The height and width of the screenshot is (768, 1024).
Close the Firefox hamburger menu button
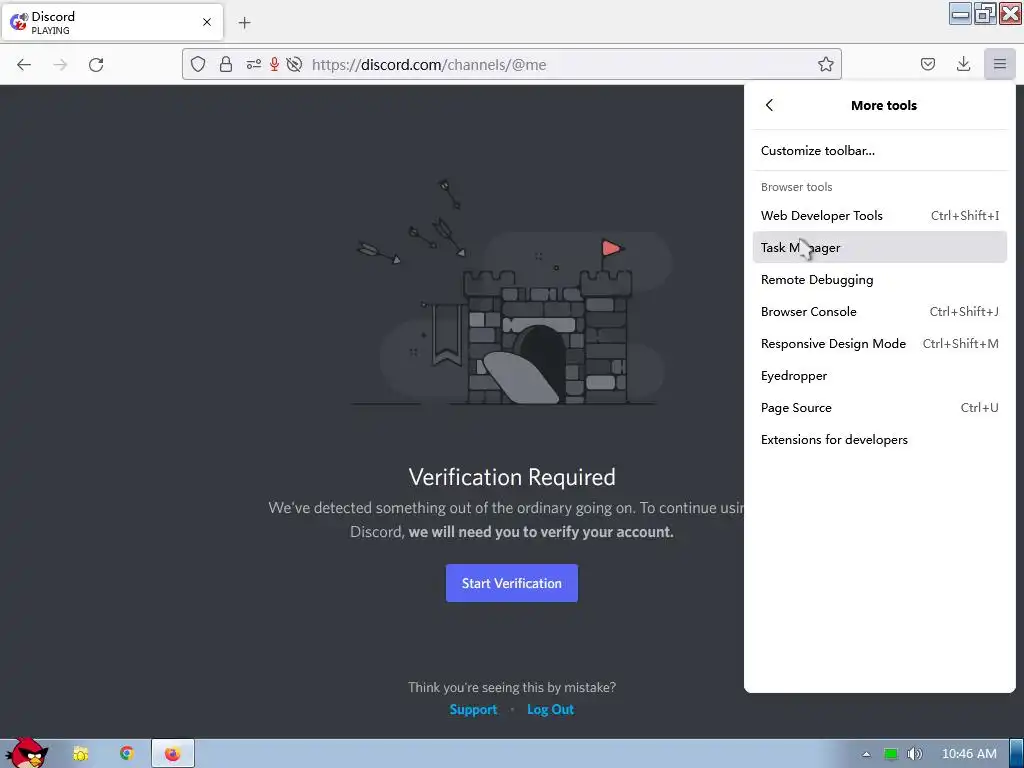point(1000,64)
